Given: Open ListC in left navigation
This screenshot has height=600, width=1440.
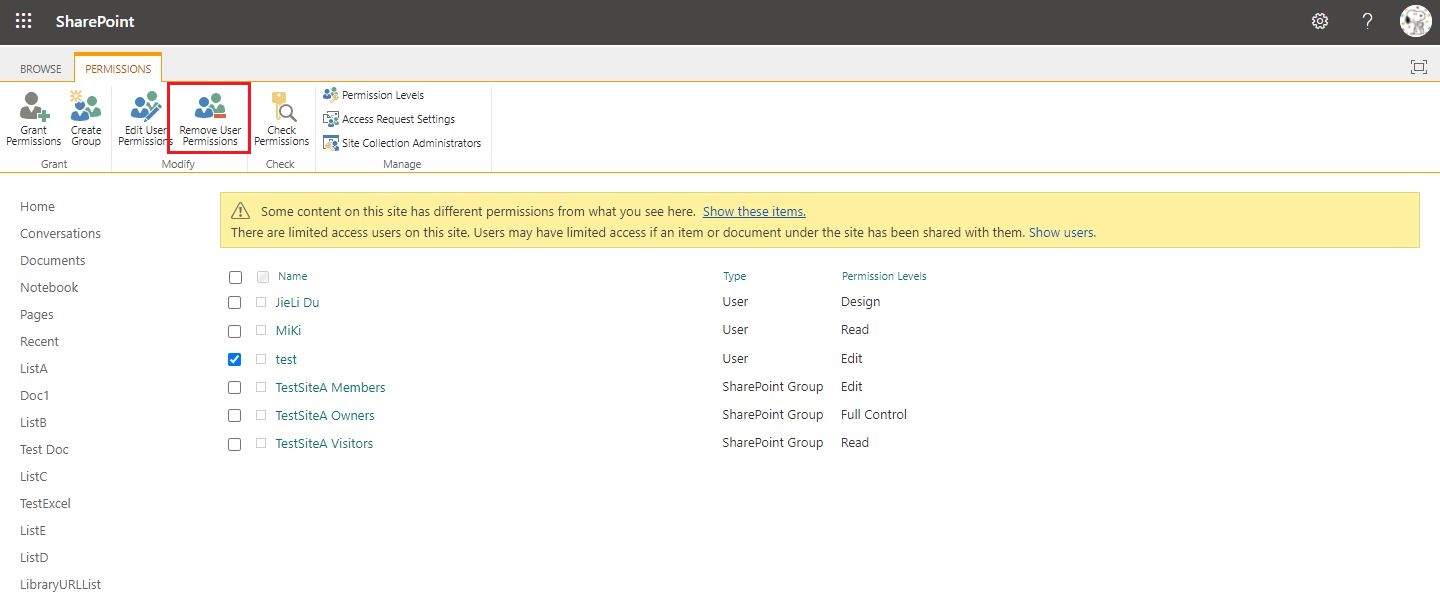Looking at the screenshot, I should tap(34, 477).
